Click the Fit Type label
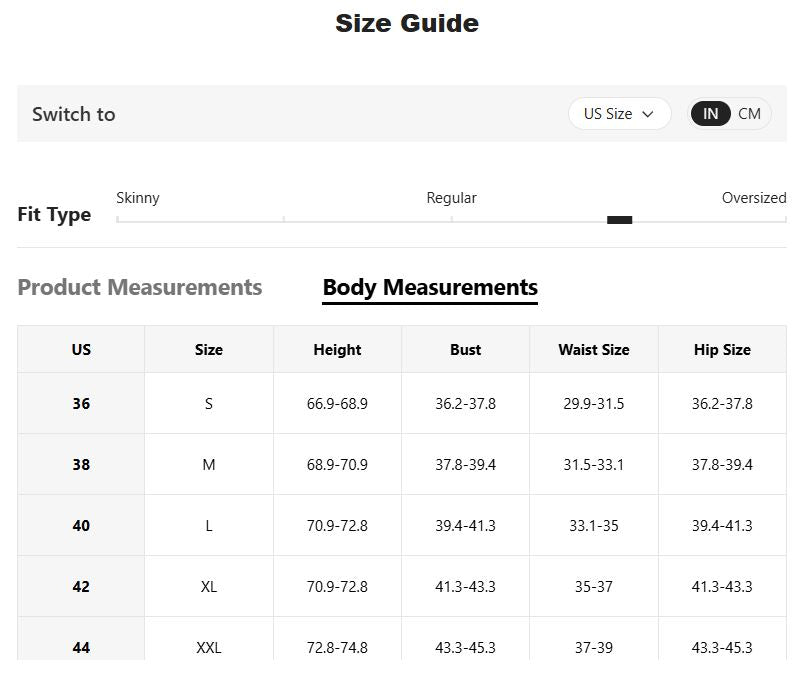The image size is (811, 685). (x=54, y=214)
